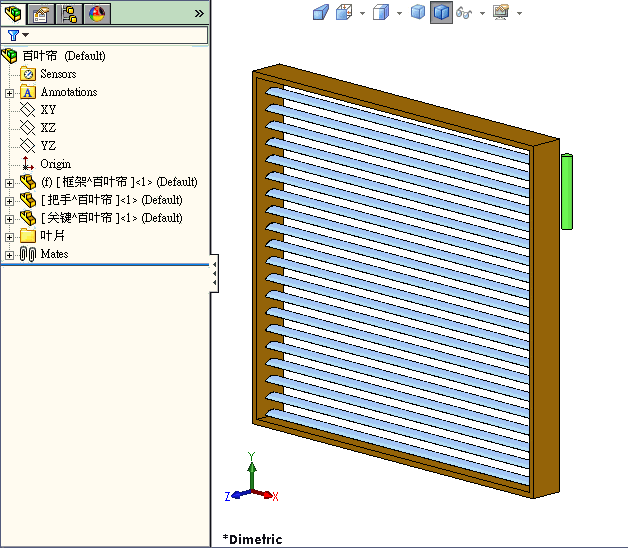Click the Origin axes icon

pos(28,164)
